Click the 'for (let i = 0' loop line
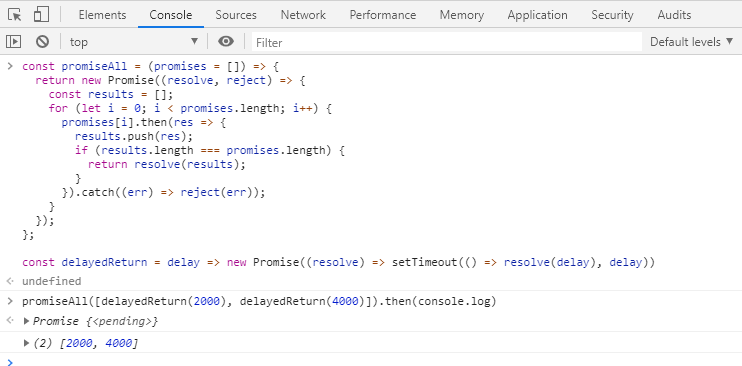Viewport: 742px width, 366px height. tap(190, 108)
